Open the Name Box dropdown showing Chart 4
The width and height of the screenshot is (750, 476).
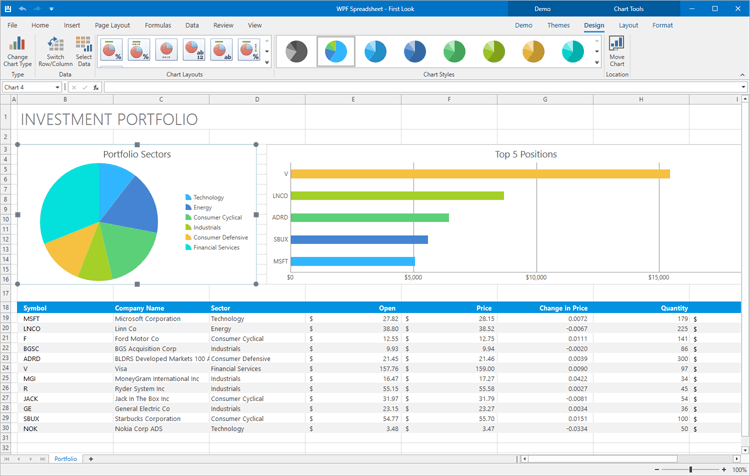(x=58, y=87)
